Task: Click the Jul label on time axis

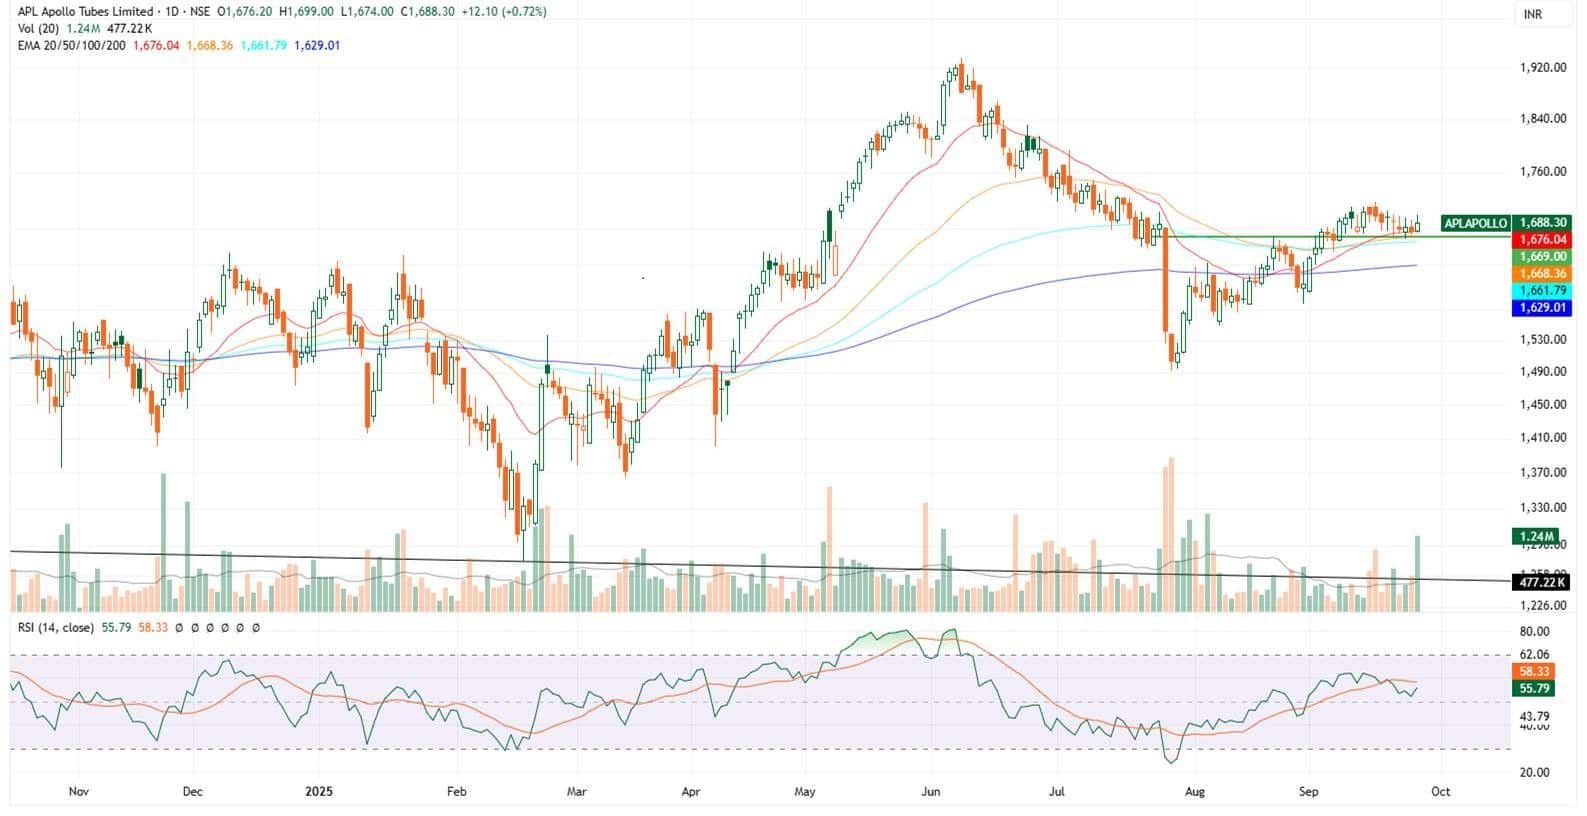Action: tap(1057, 792)
